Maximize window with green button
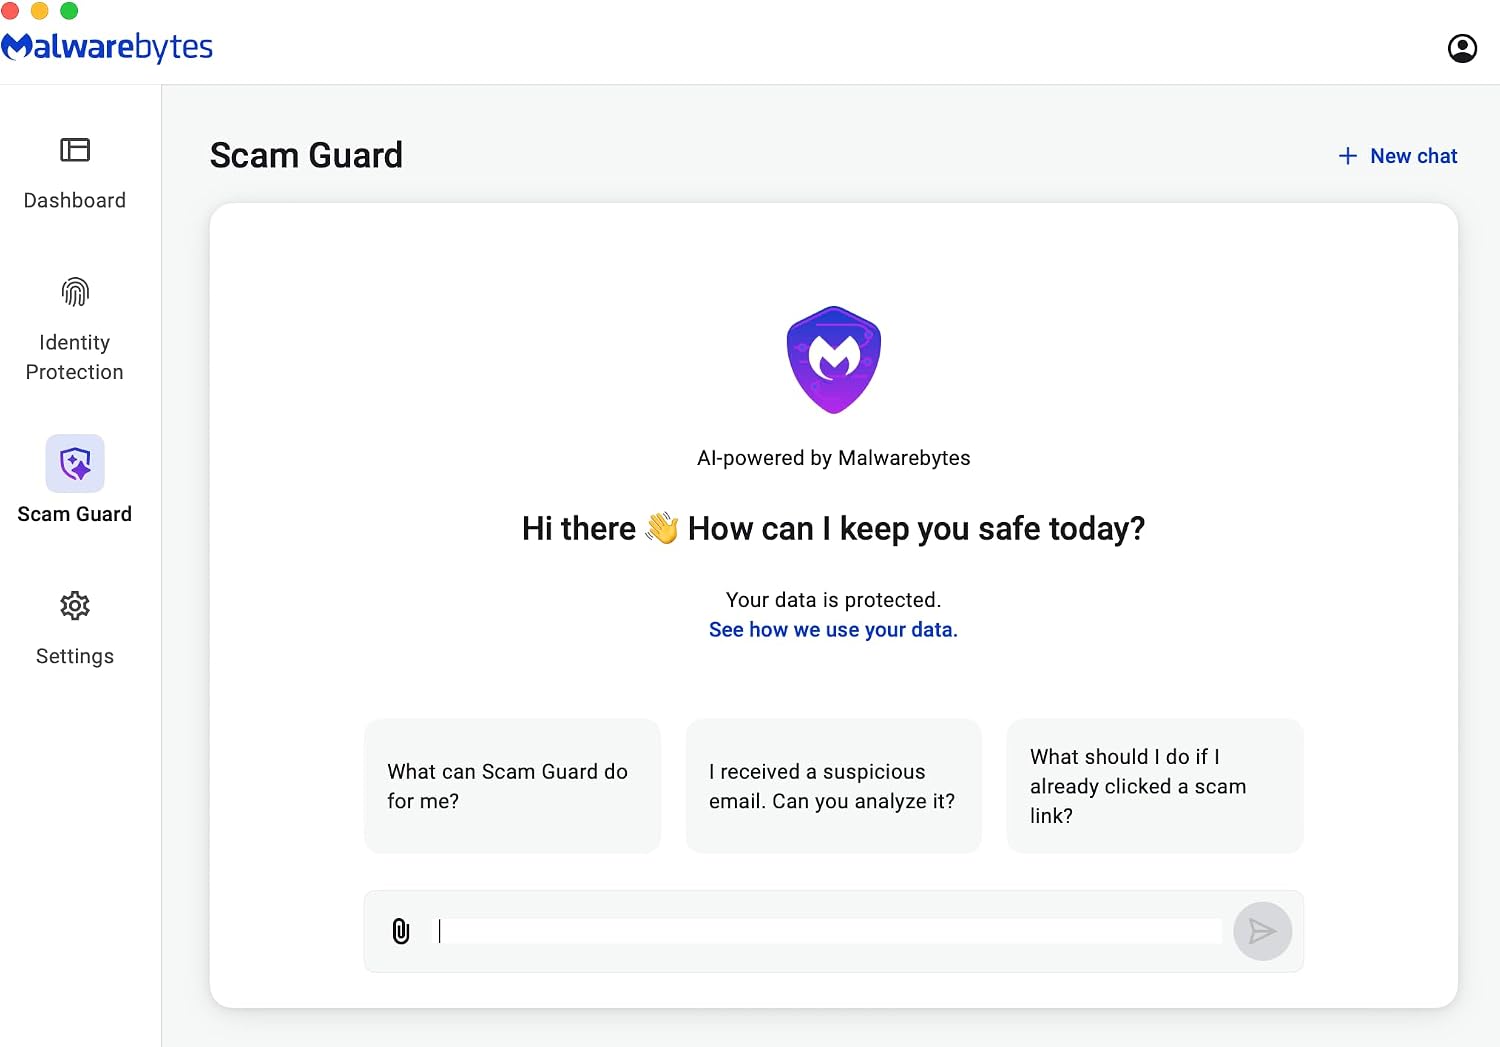This screenshot has width=1500, height=1047. click(x=69, y=10)
